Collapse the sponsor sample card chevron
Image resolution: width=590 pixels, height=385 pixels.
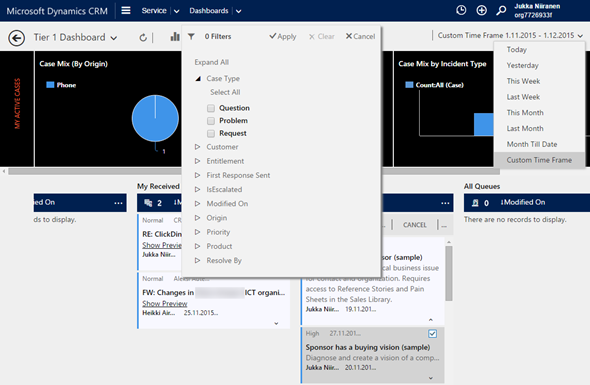pyautogui.click(x=431, y=320)
